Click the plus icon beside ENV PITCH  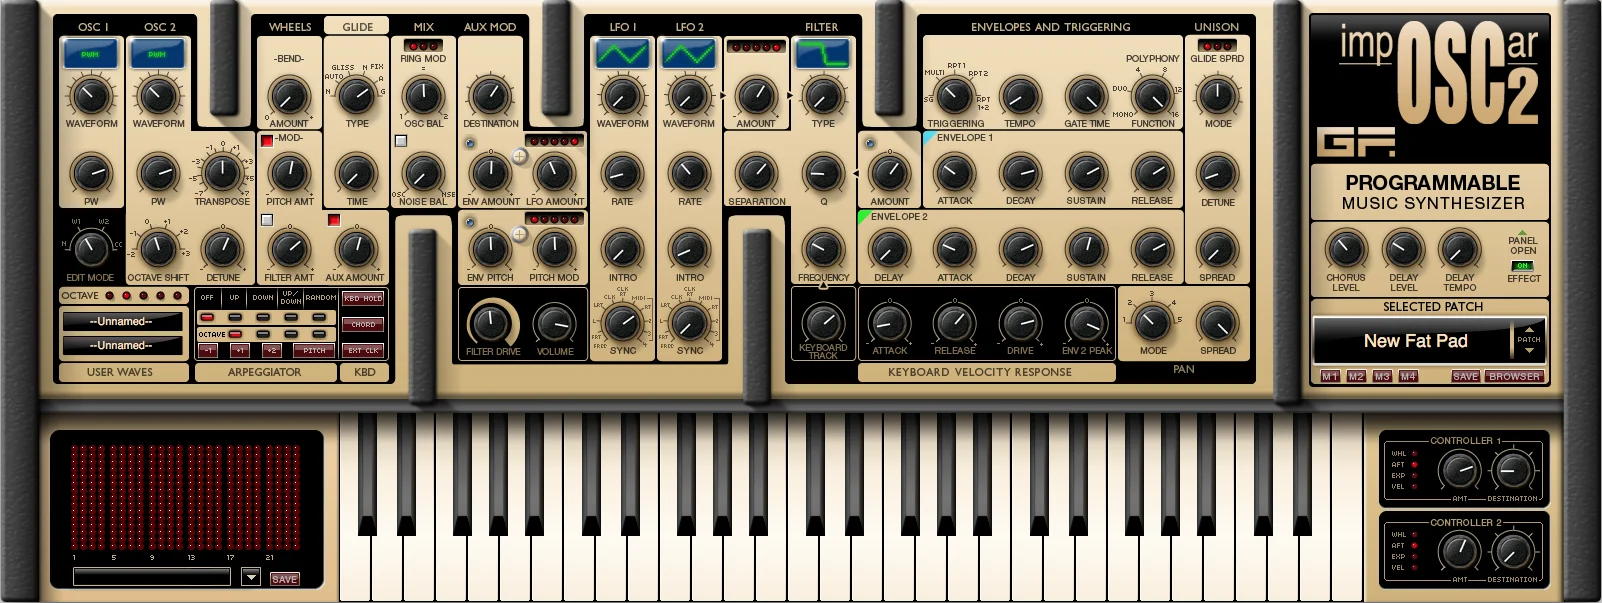click(x=520, y=234)
